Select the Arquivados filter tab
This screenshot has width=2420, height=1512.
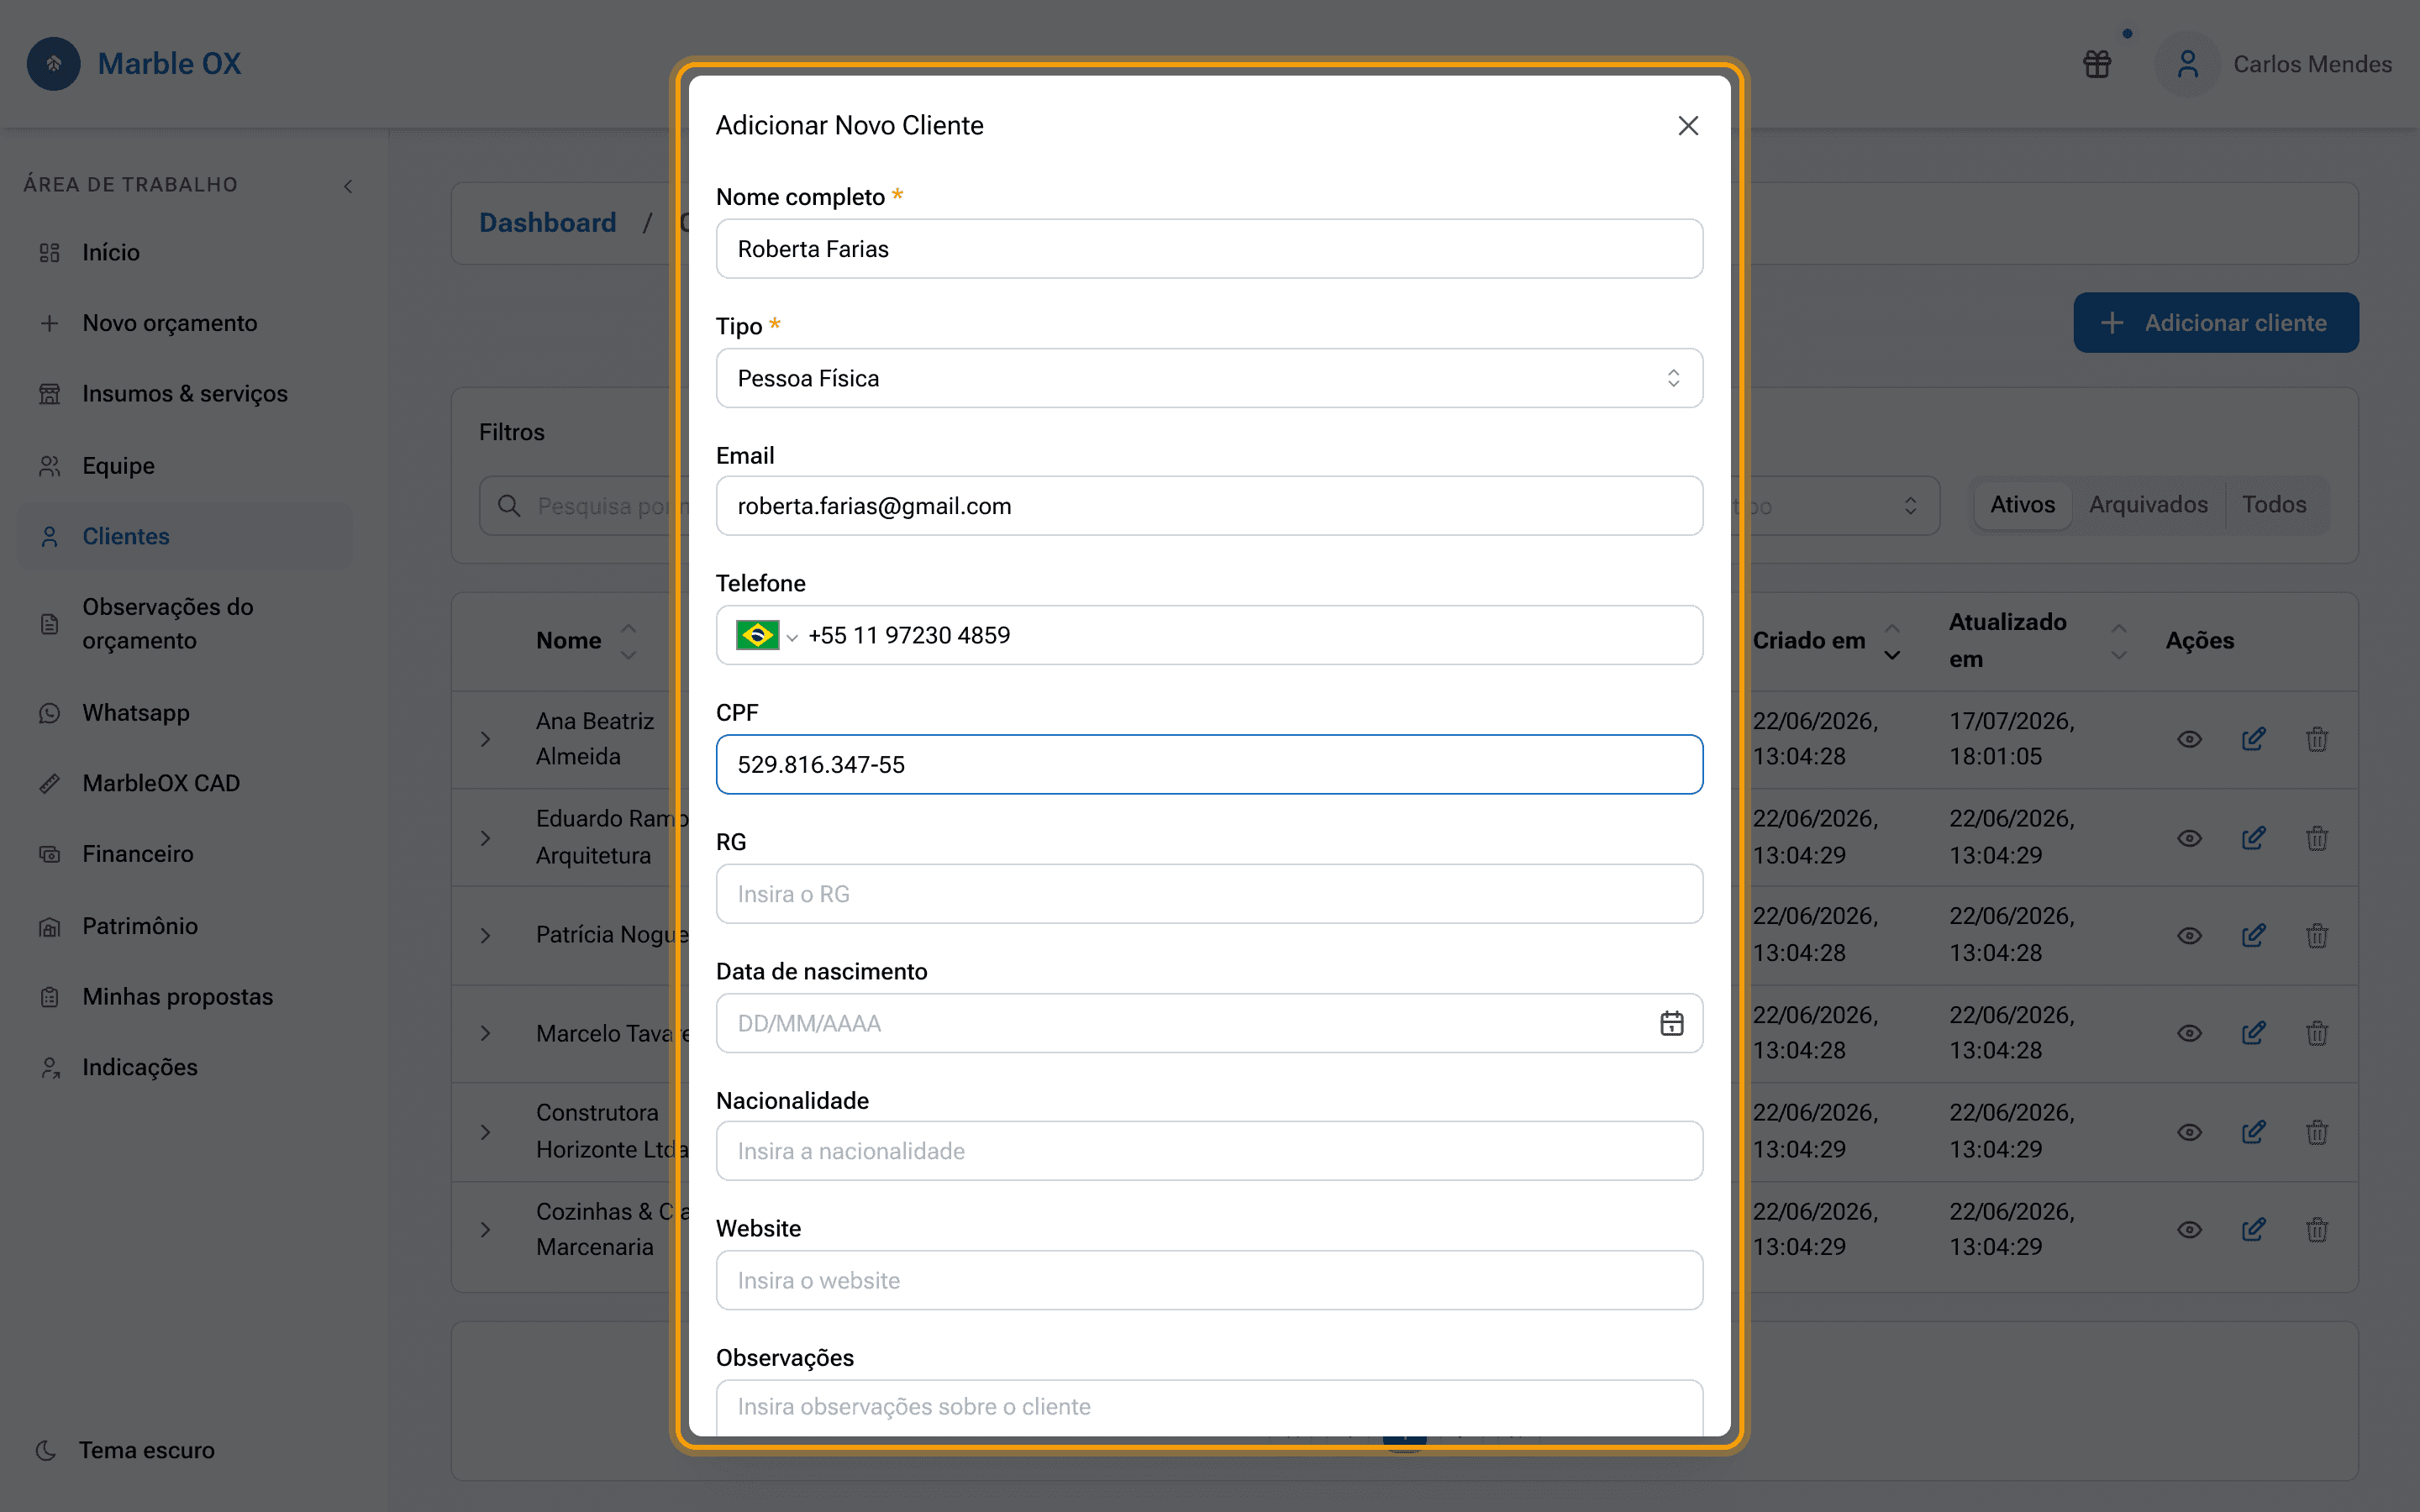point(2148,505)
